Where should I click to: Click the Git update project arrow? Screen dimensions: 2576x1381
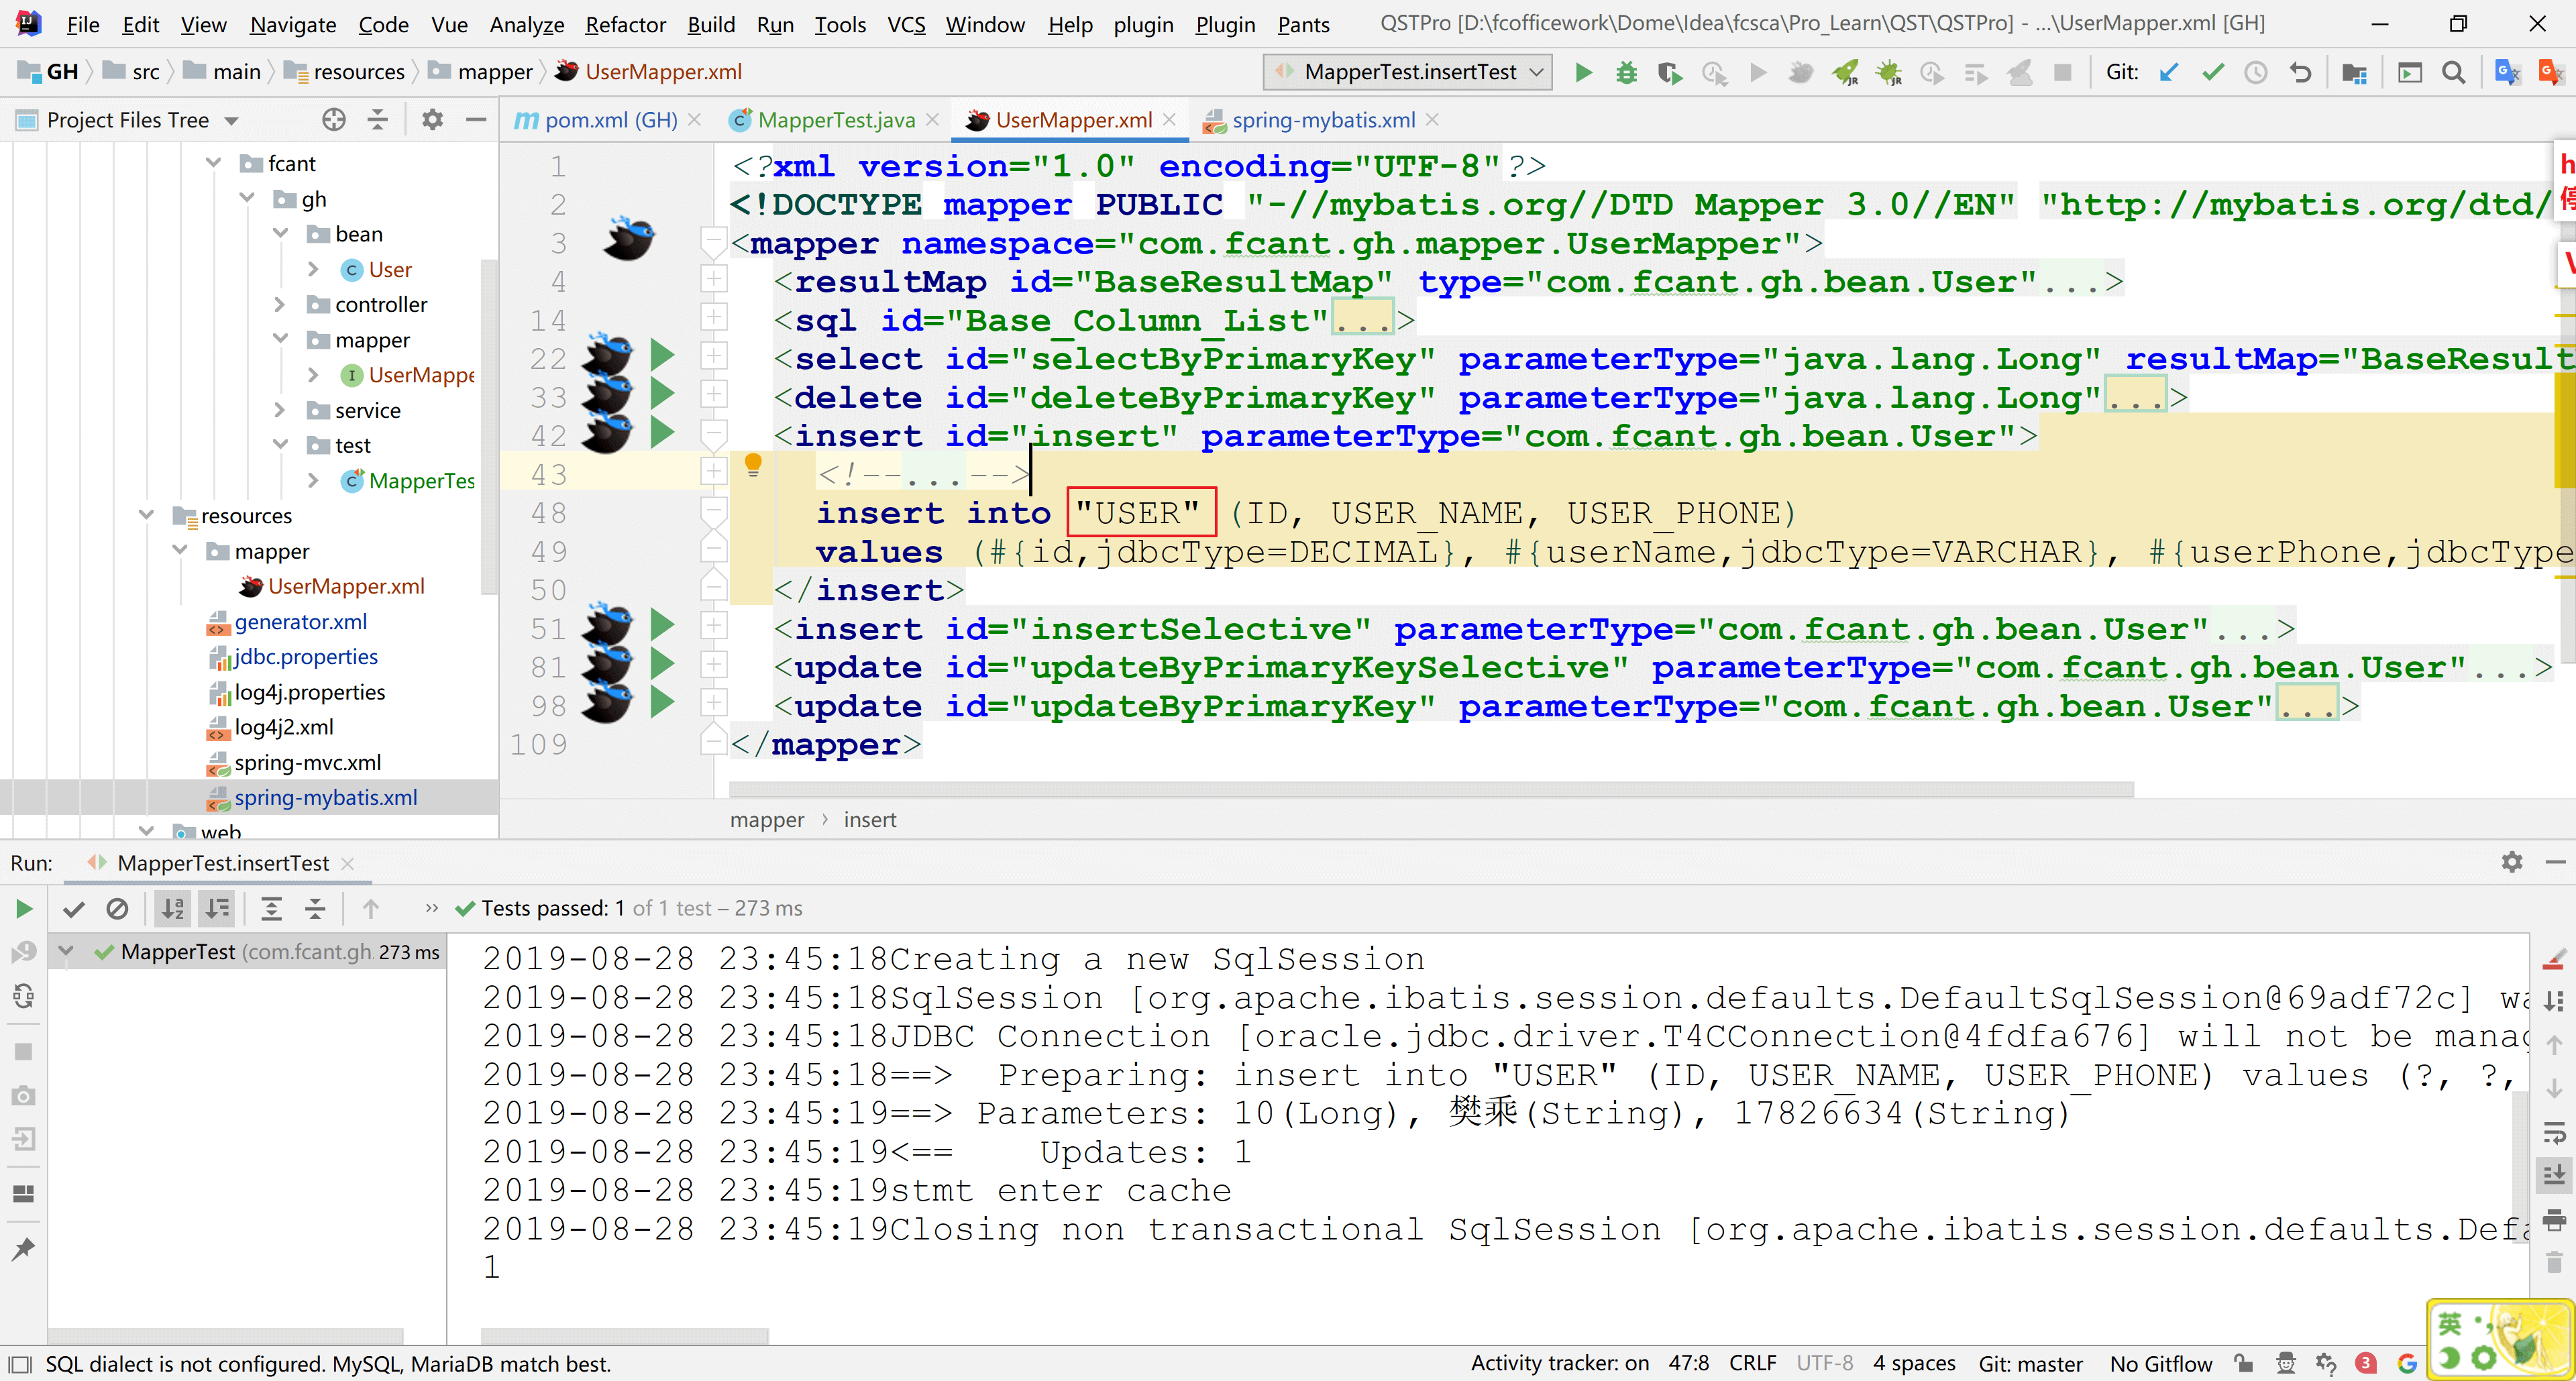pos(2169,72)
